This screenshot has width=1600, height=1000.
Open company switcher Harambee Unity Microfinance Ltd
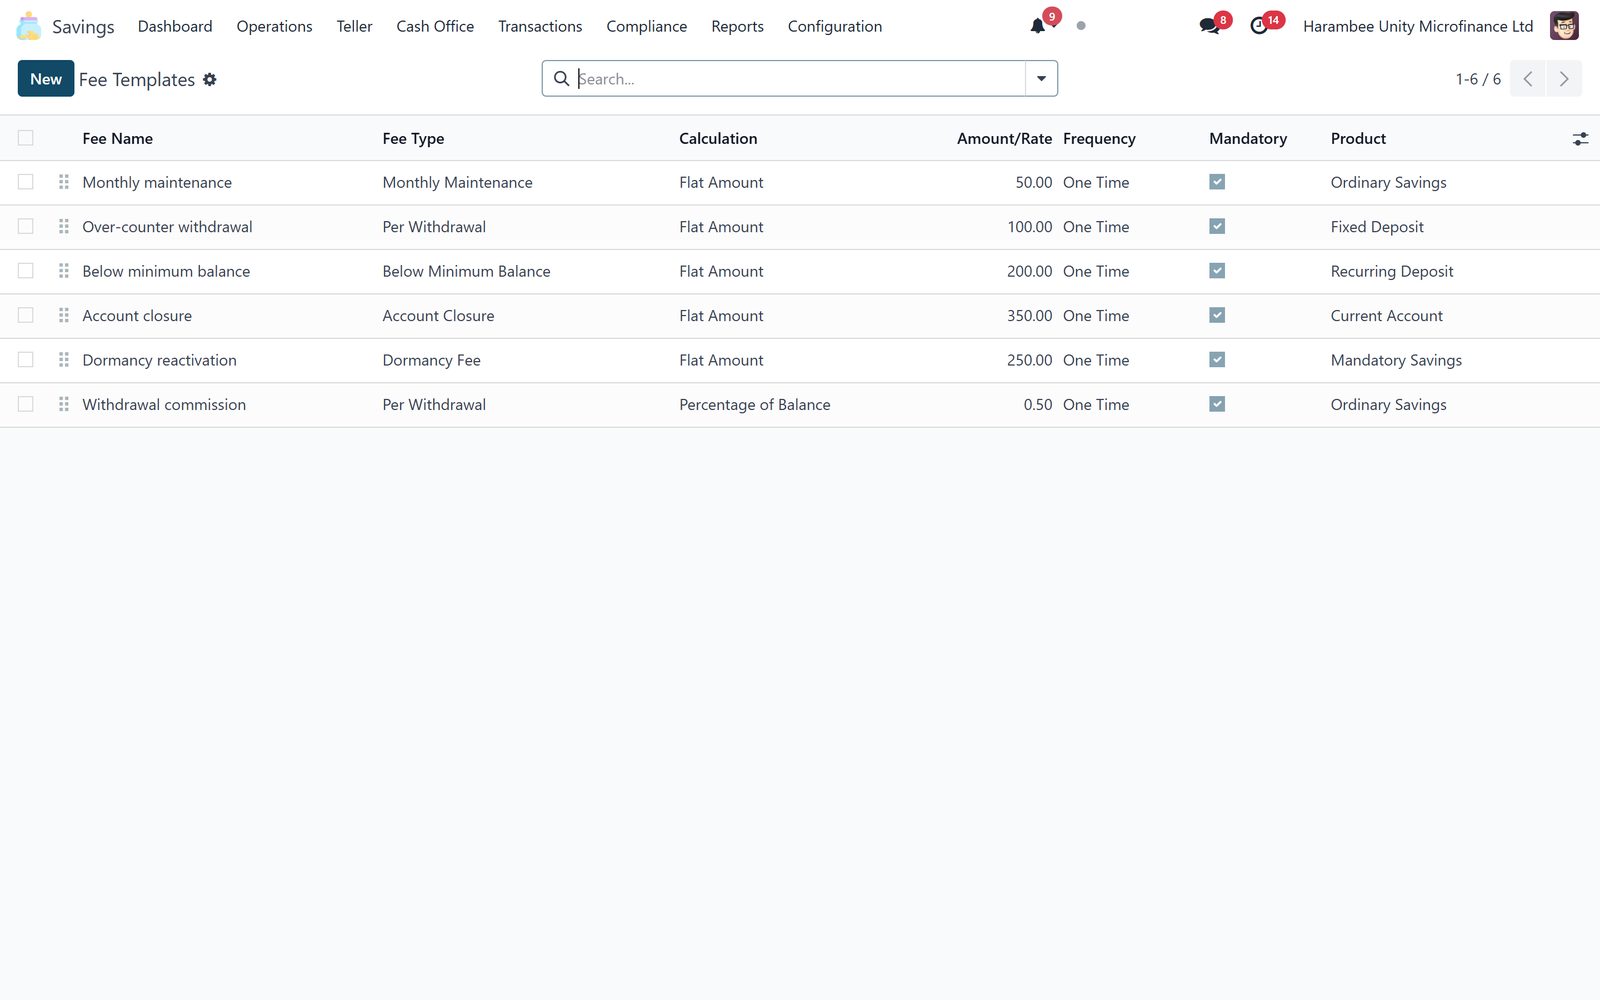pyautogui.click(x=1418, y=27)
